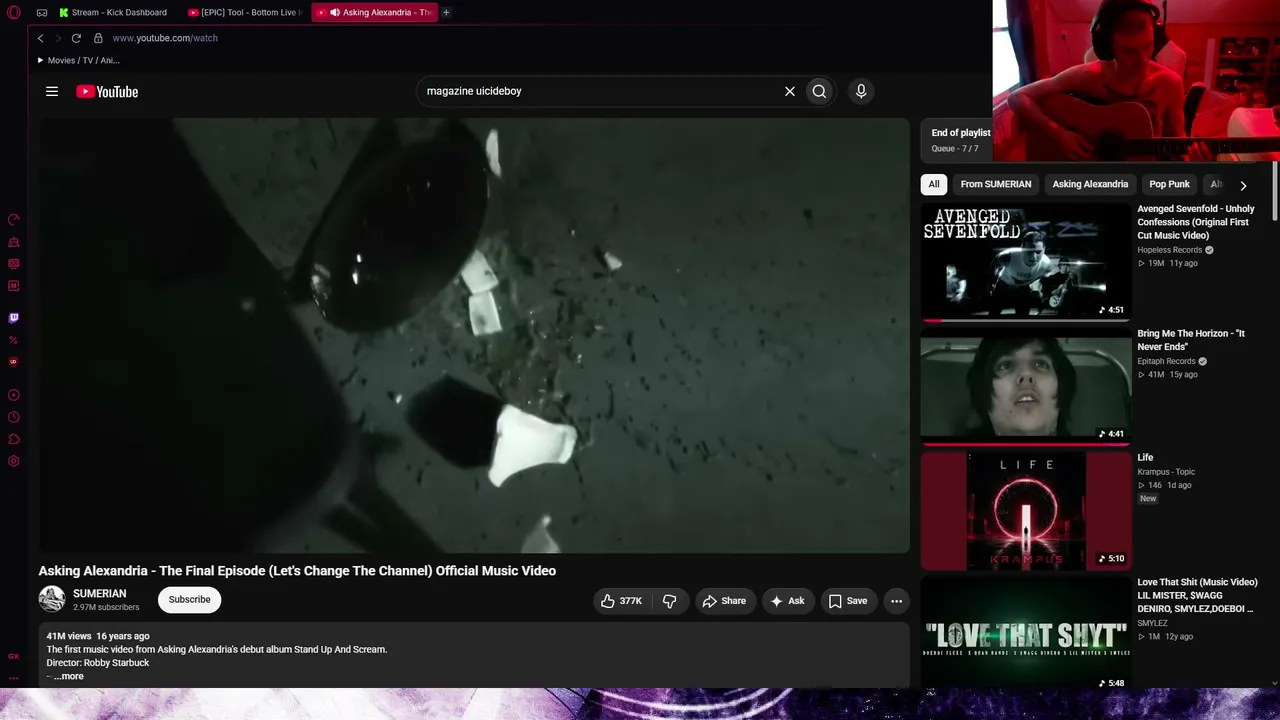Select the Asking Alexandria chip
The image size is (1280, 720).
tap(1090, 184)
